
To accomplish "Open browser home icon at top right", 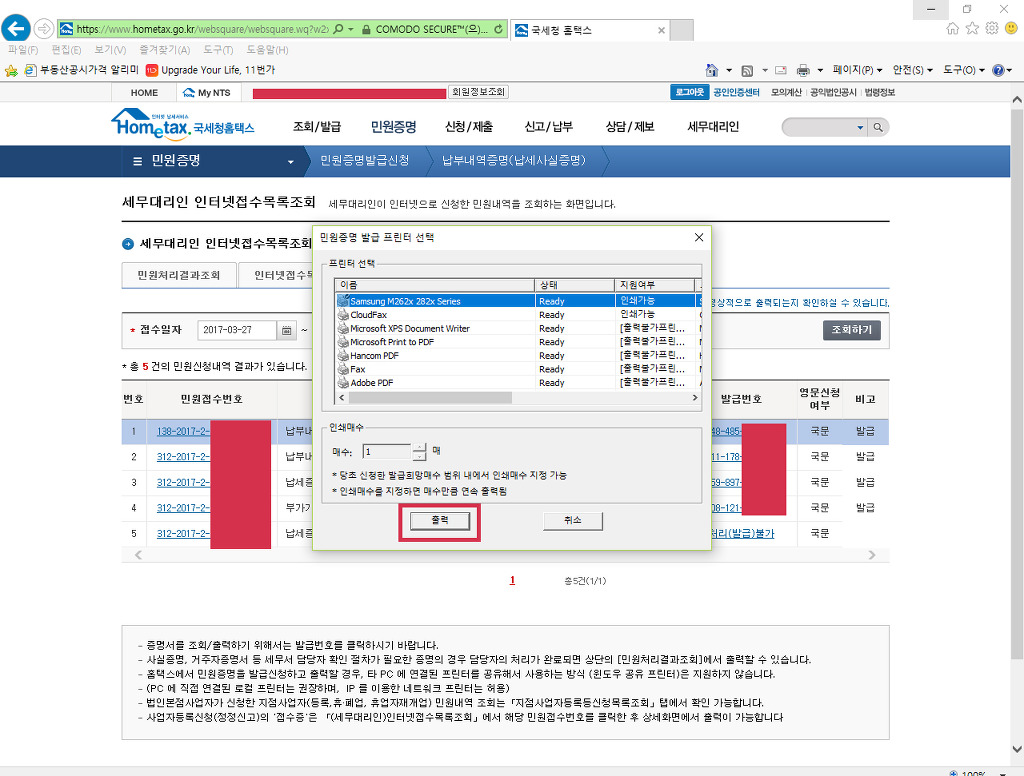I will tap(953, 28).
